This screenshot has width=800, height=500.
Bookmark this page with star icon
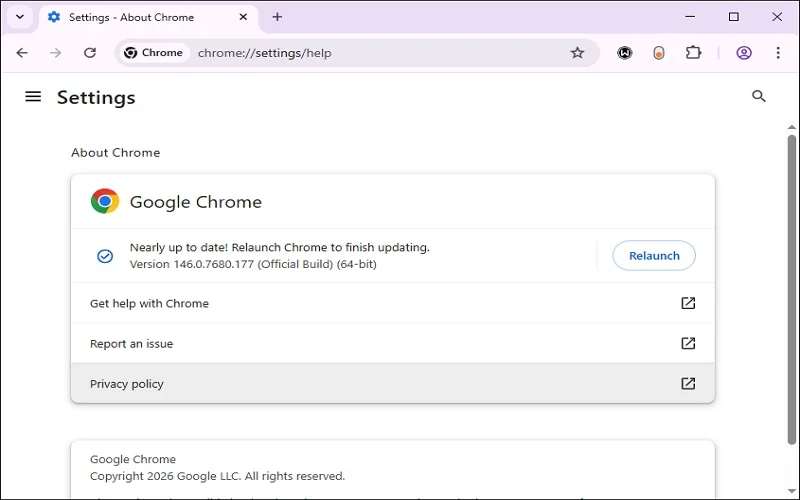pyautogui.click(x=577, y=53)
